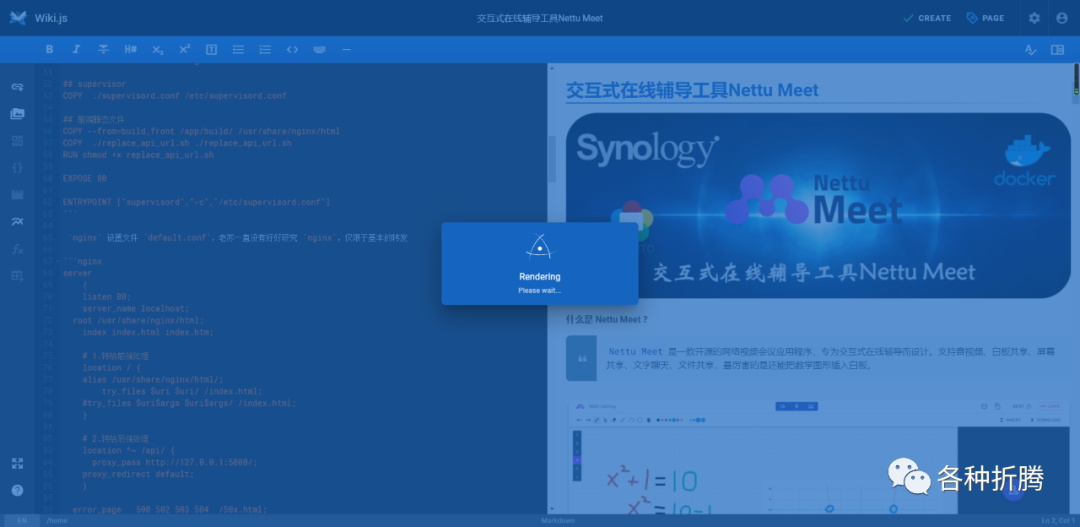1080x527 pixels.
Task: Insert inline code markup
Action: pos(292,50)
